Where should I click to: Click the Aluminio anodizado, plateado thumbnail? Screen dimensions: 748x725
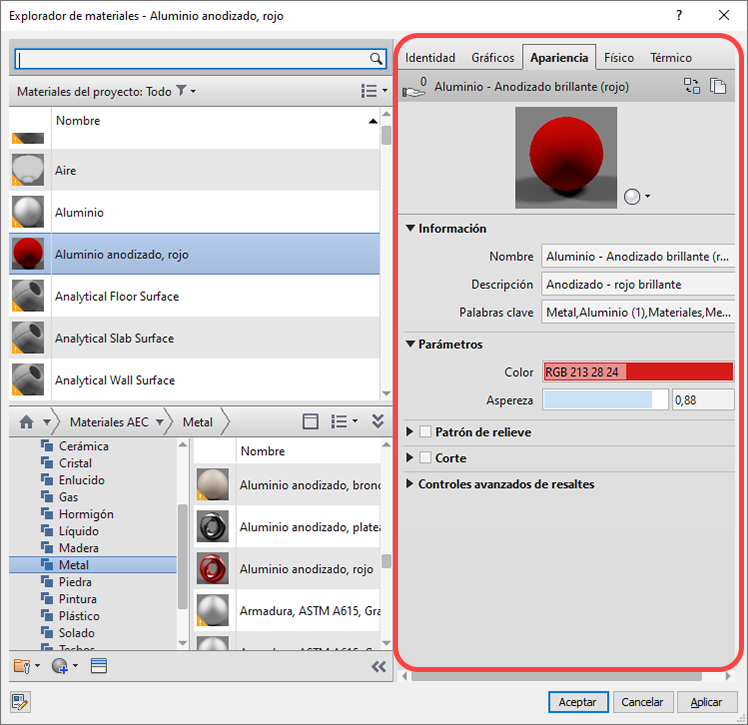point(213,526)
